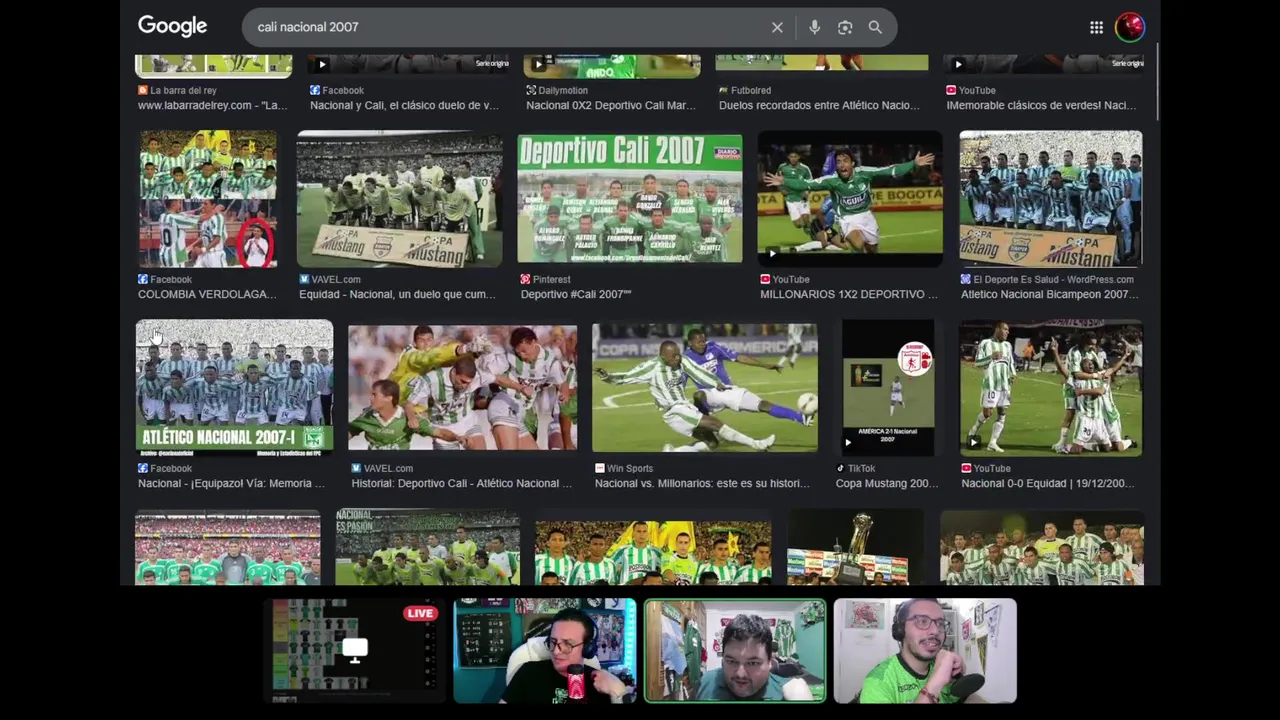Screen dimensions: 1280x720
Task: Click 'Nacional - ¡Equipazo! Vía: Memoria' link
Action: coord(231,483)
